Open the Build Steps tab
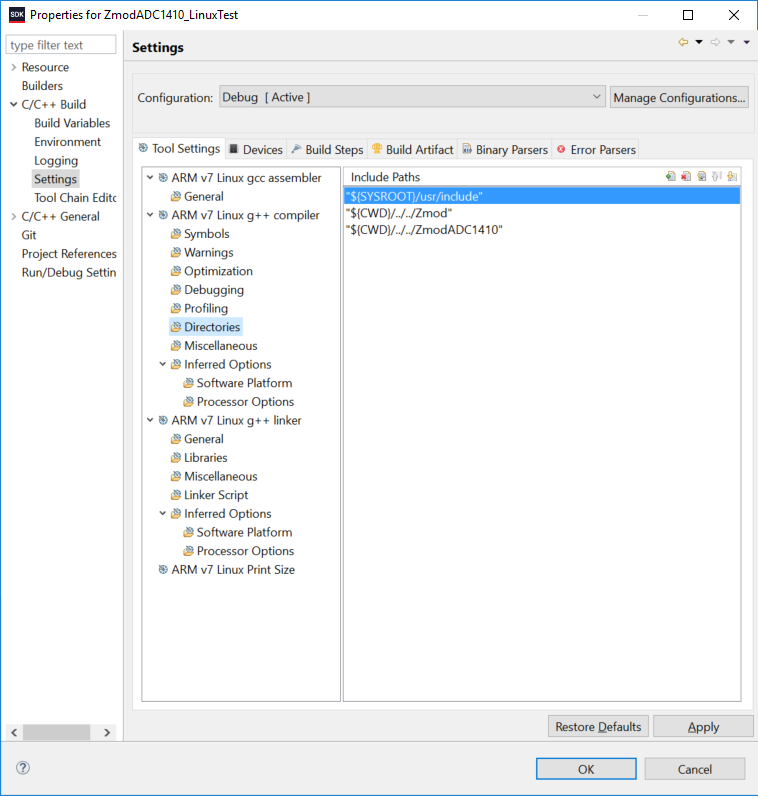Viewport: 758px width, 796px height. point(327,150)
